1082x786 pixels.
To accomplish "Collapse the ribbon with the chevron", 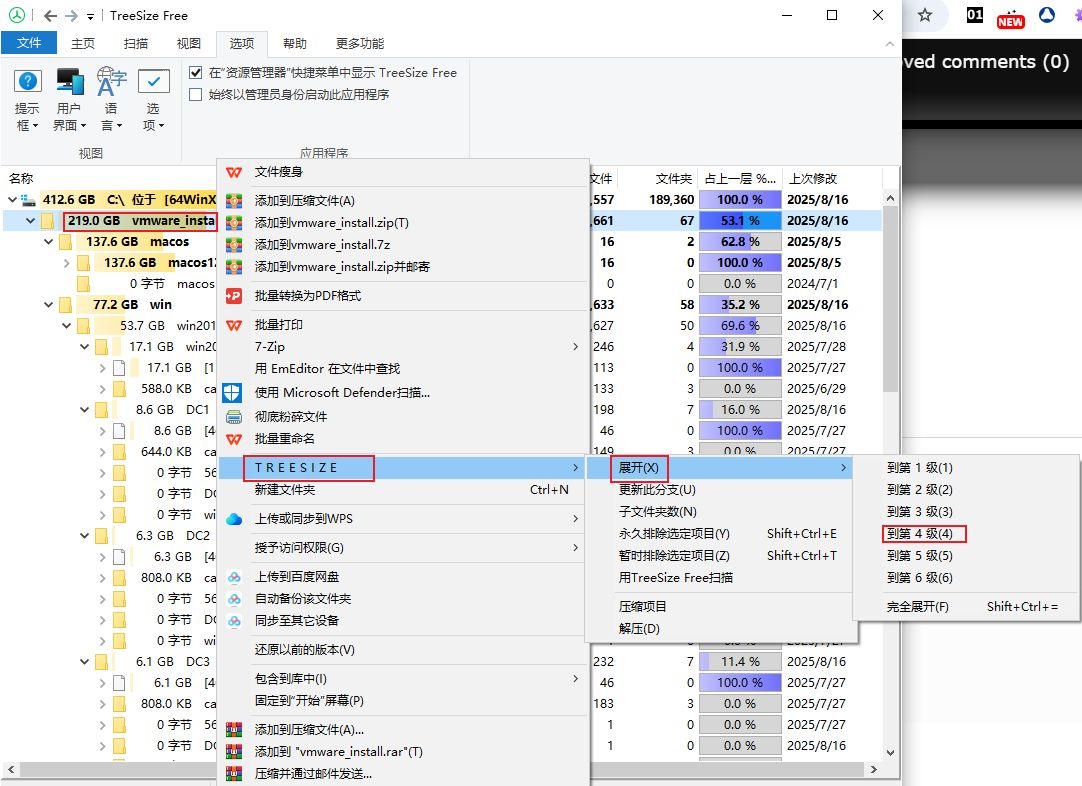I will click(889, 43).
